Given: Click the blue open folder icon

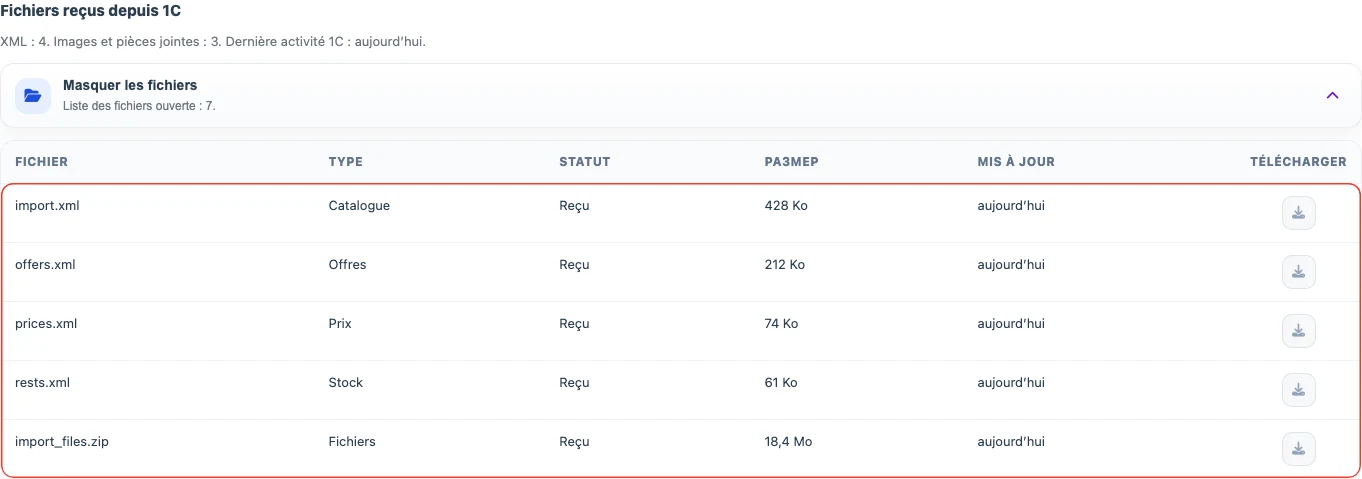Looking at the screenshot, I should [33, 96].
